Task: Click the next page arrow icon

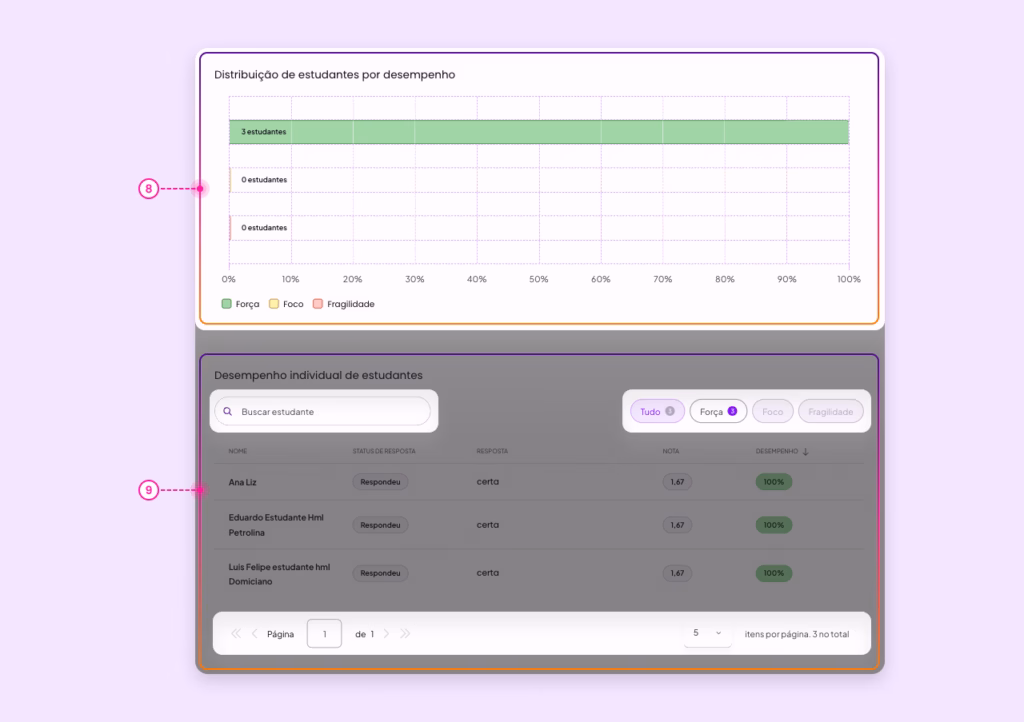Action: 386,634
